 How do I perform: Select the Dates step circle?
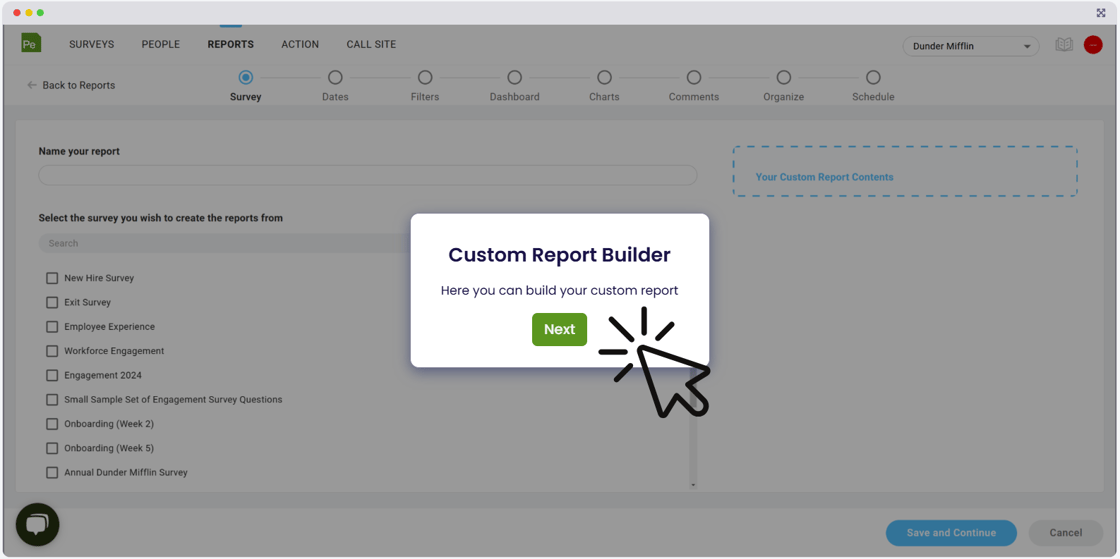(335, 77)
